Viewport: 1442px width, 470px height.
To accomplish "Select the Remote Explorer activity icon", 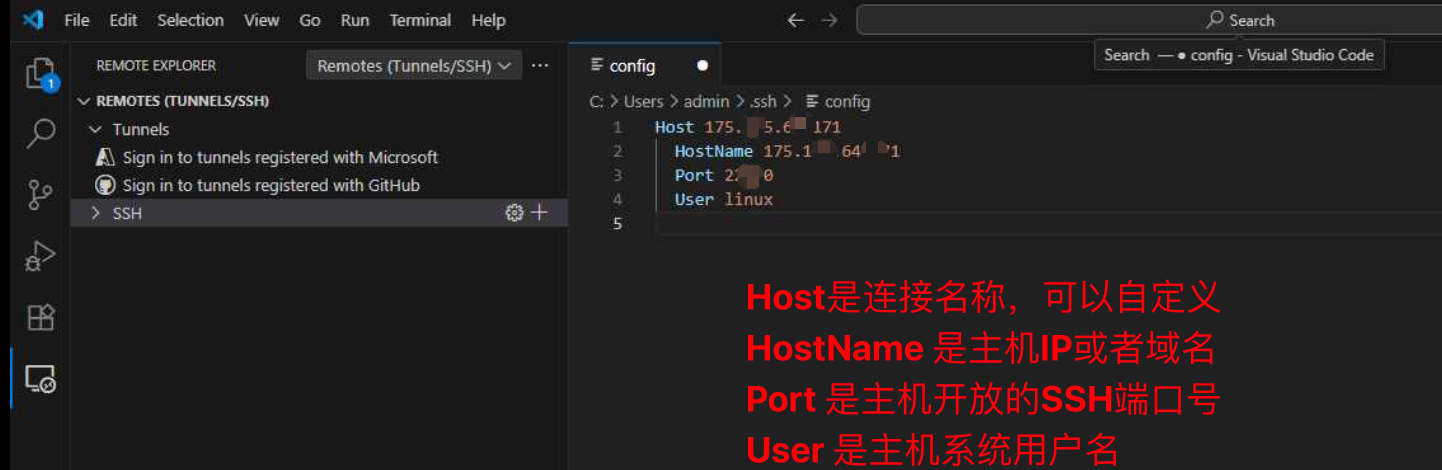I will click(x=40, y=379).
